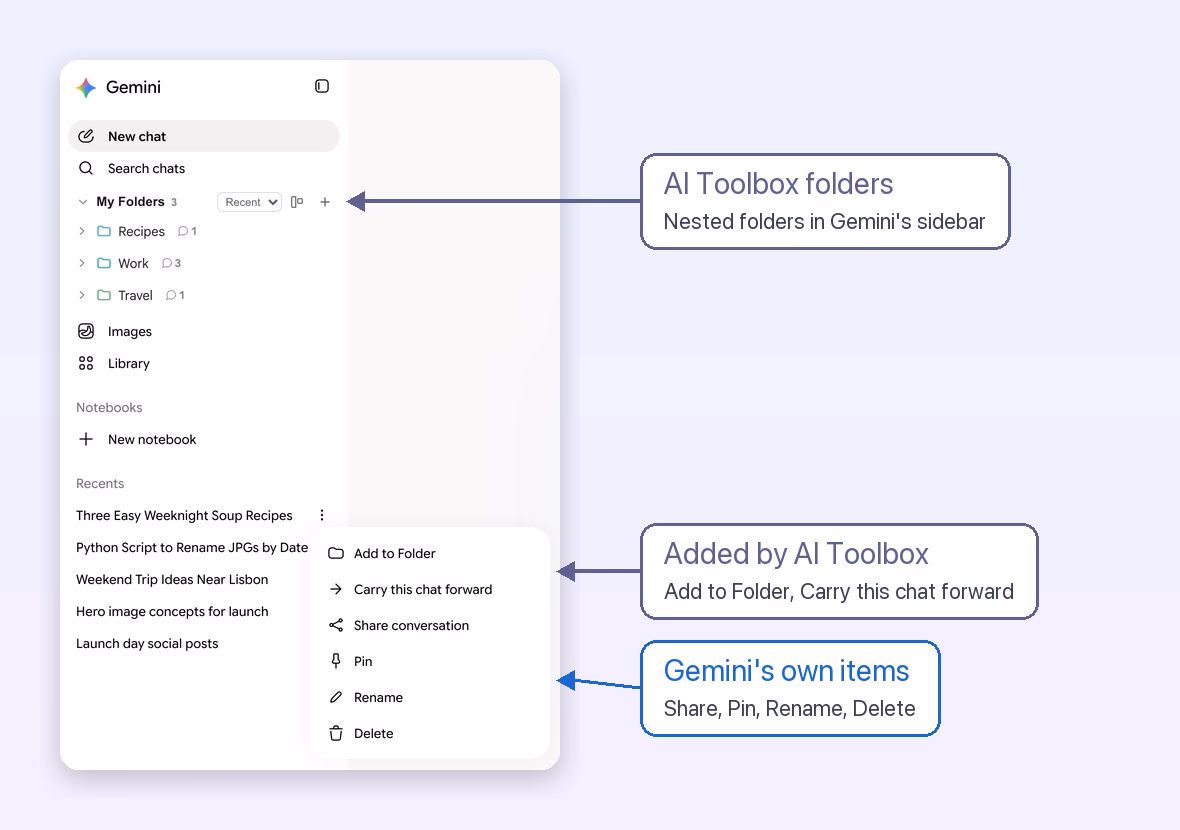Viewport: 1180px width, 830px height.
Task: Click the chat count badge on Travel
Action: [175, 295]
